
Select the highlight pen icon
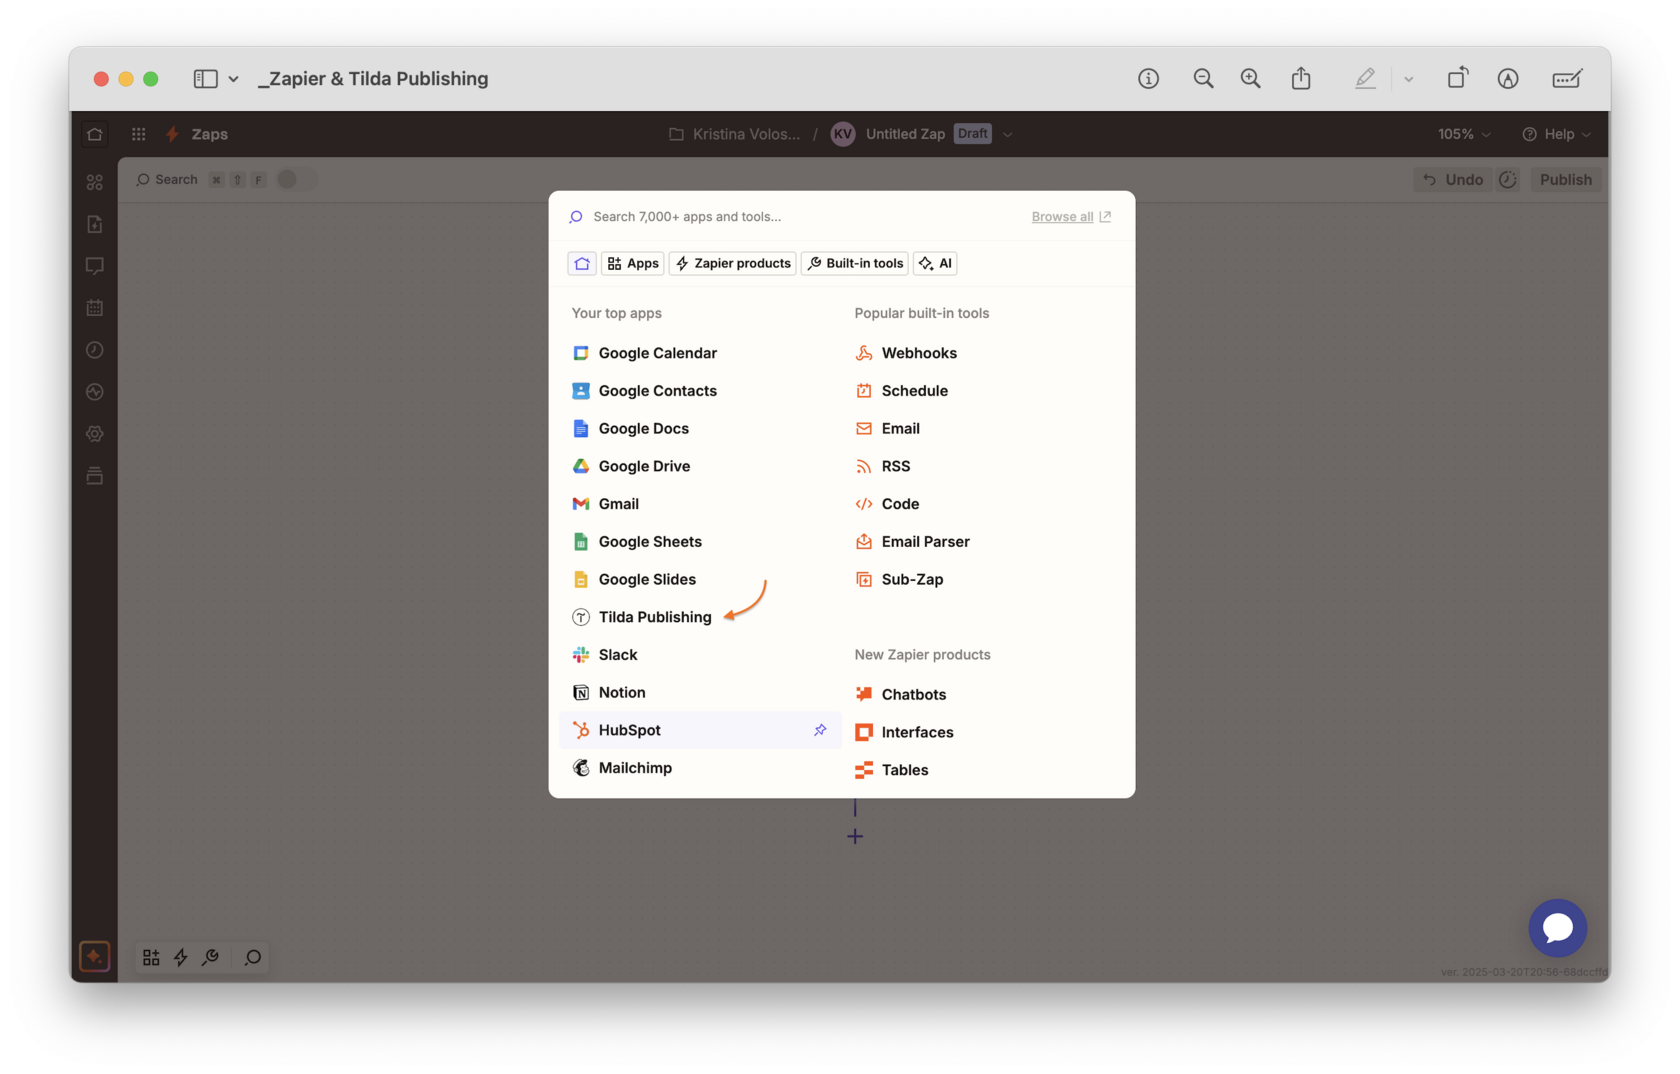pyautogui.click(x=1365, y=79)
